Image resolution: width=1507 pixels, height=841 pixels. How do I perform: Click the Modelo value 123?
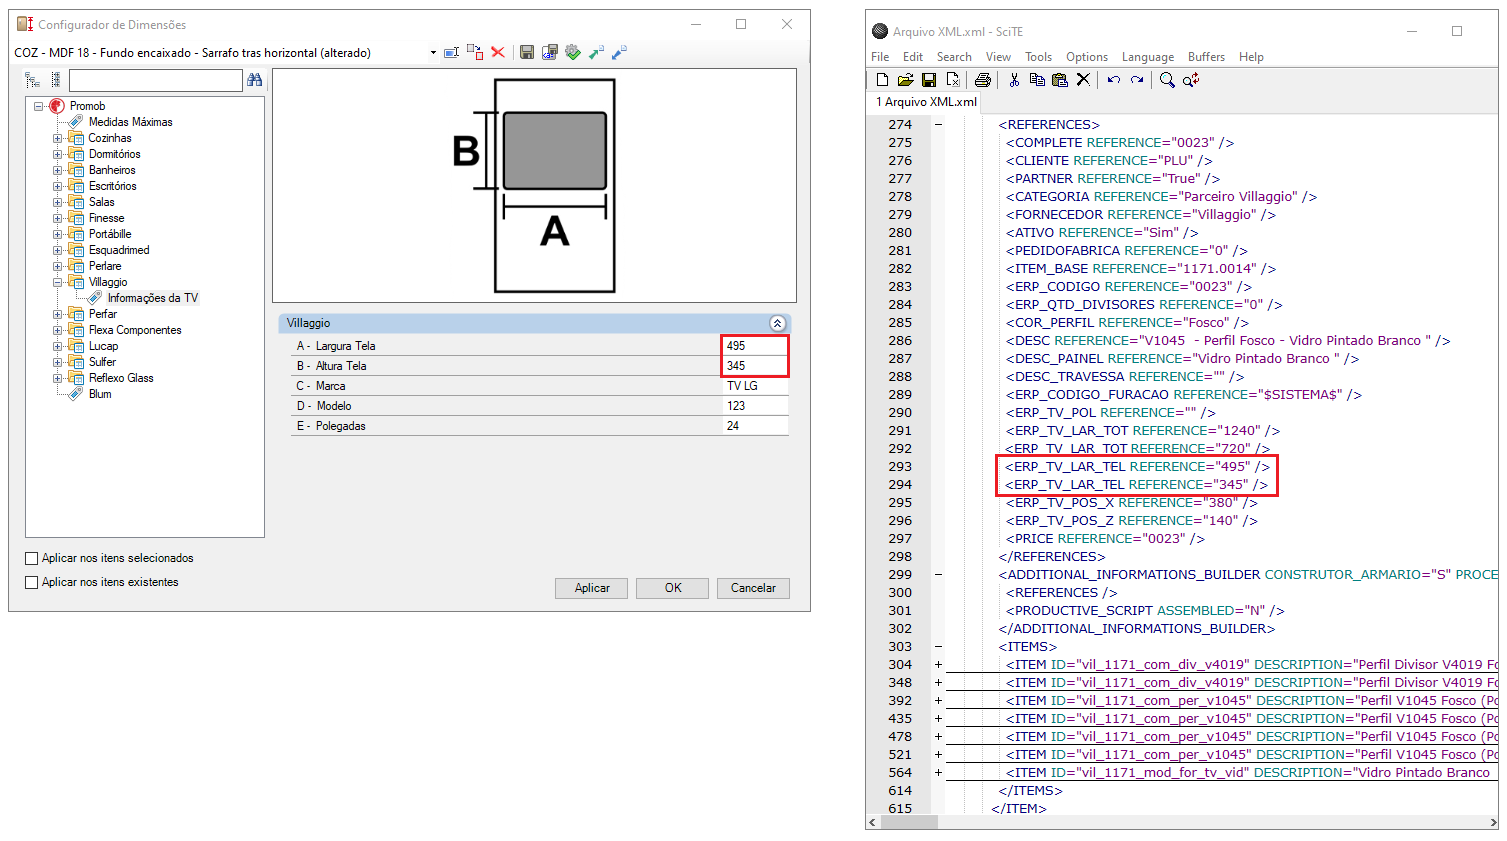(x=755, y=406)
